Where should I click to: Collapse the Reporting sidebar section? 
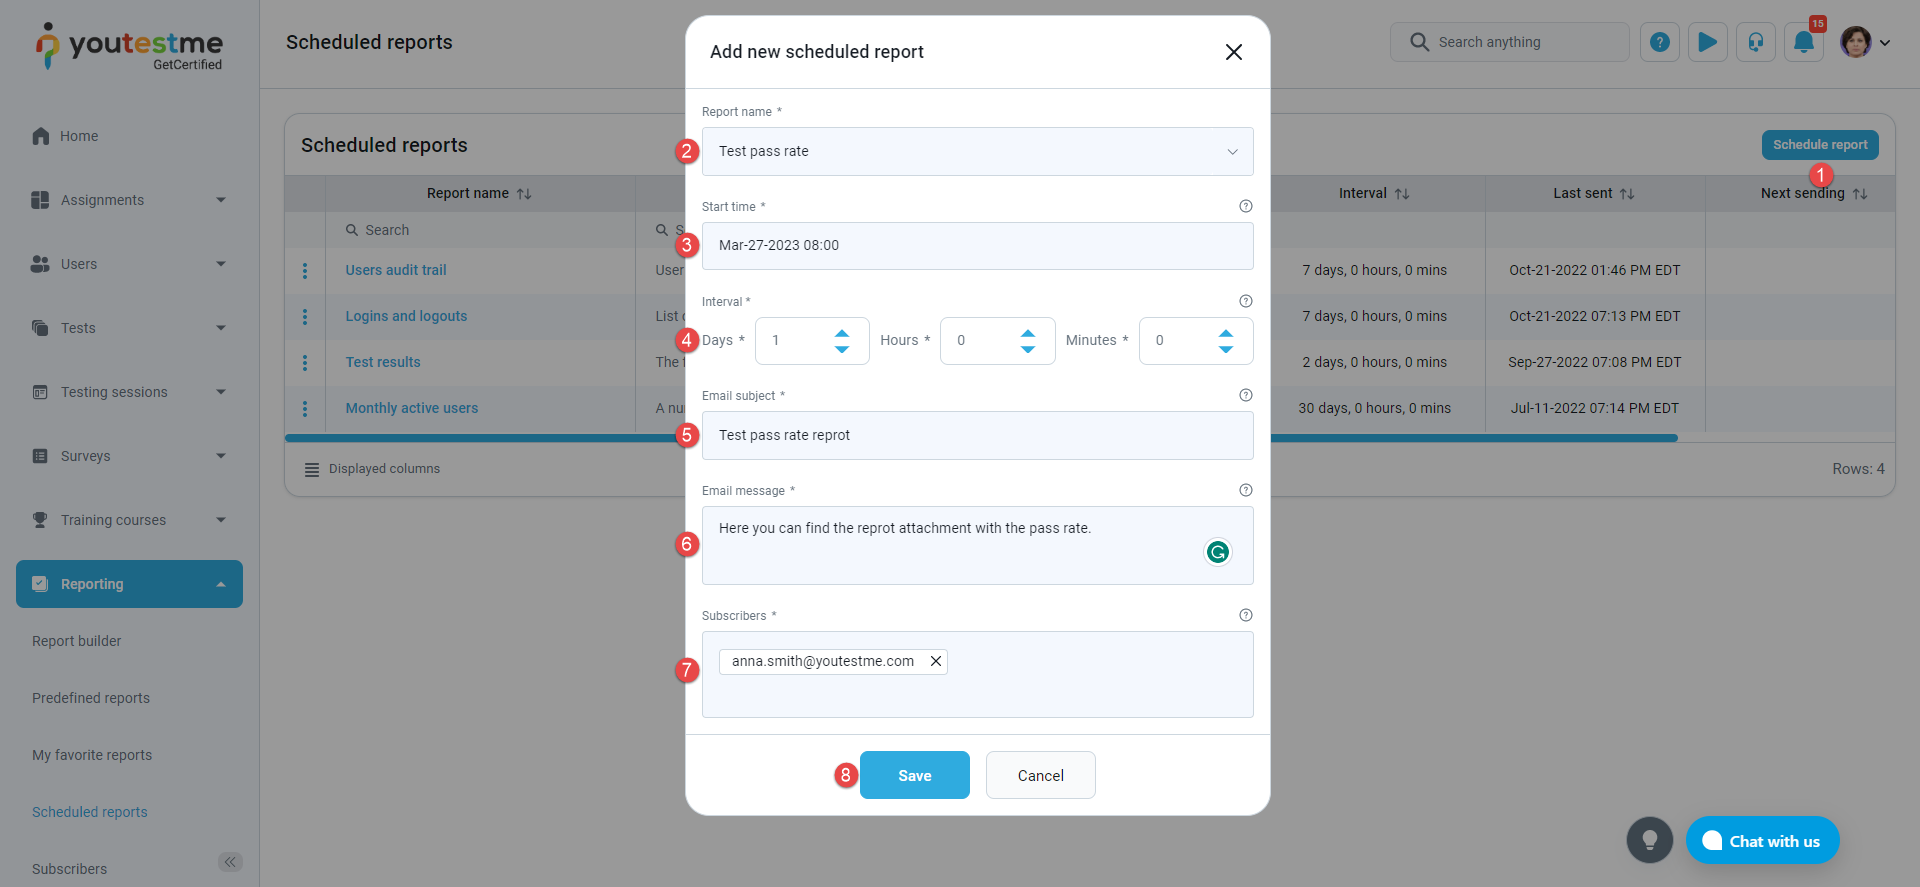click(220, 584)
